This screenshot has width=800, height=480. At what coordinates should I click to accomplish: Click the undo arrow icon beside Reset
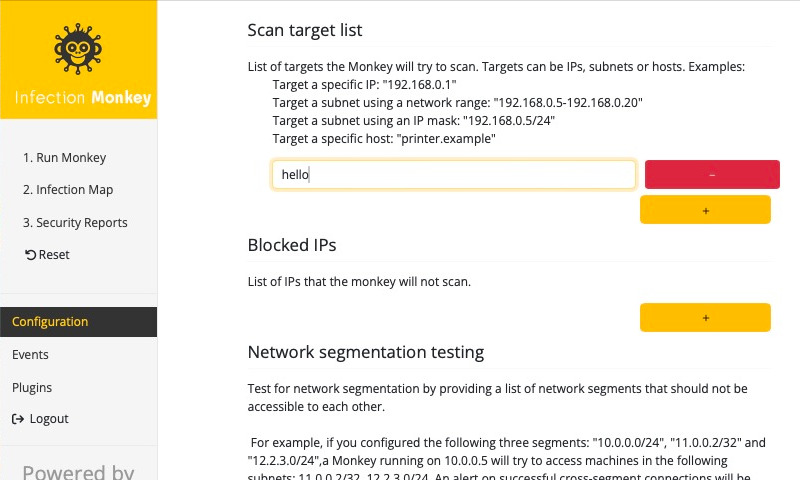[x=30, y=255]
